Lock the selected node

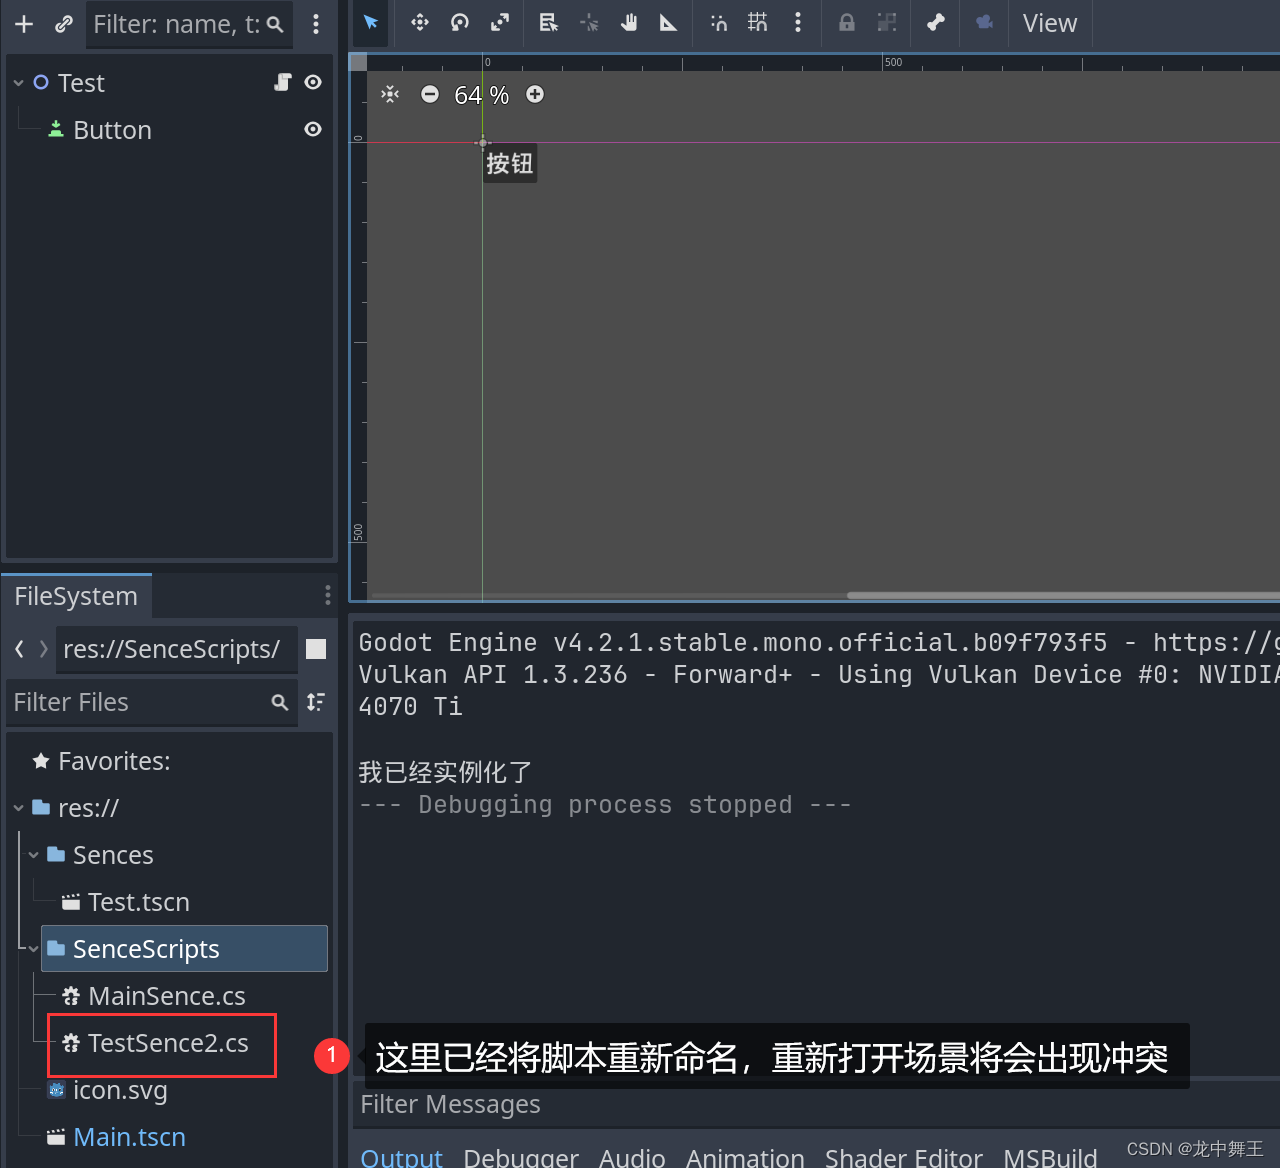[x=847, y=23]
